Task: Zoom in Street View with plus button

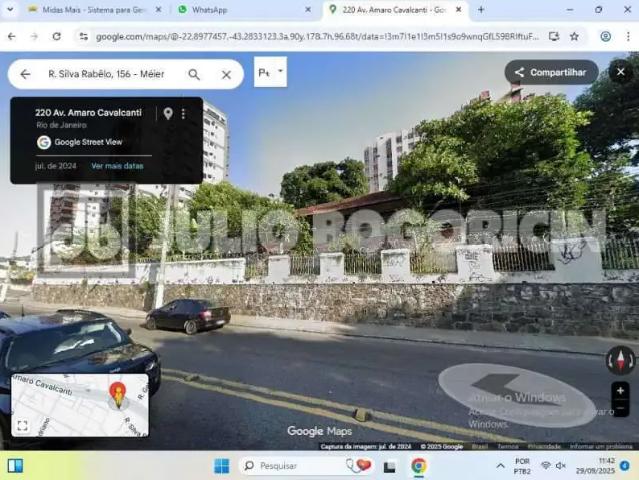Action: 620,391
